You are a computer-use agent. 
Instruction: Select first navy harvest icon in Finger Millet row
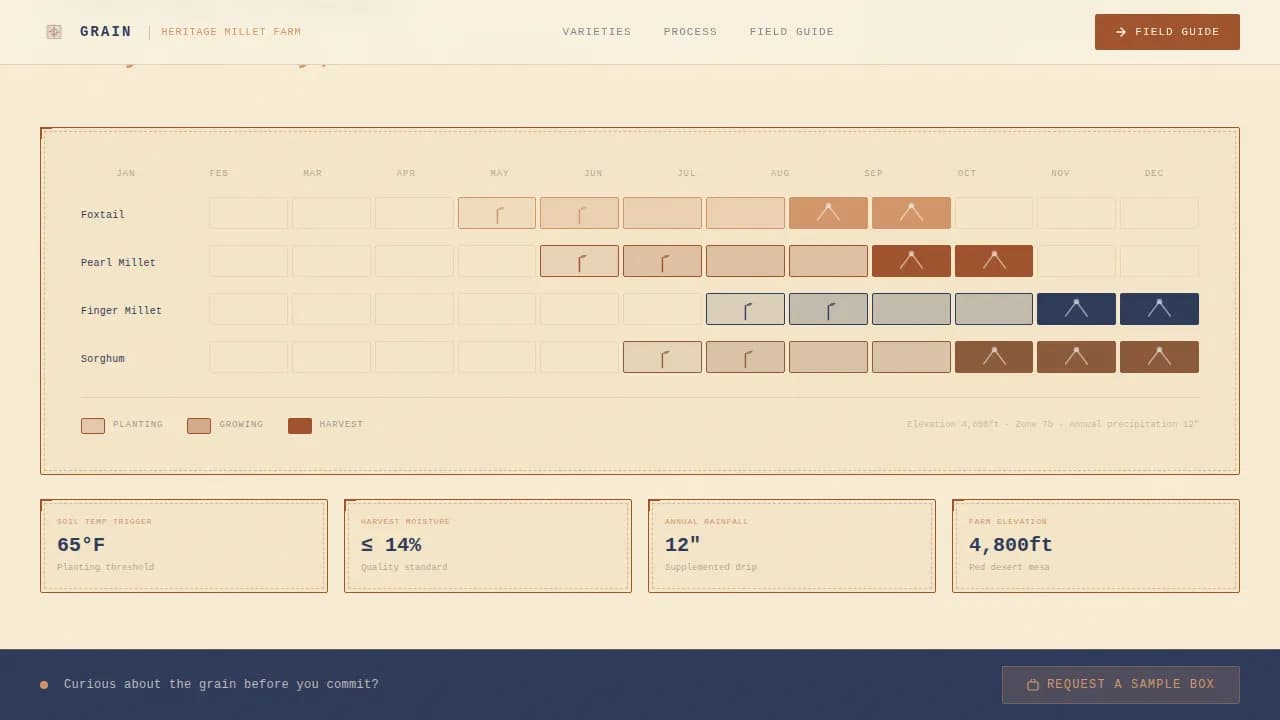pyautogui.click(x=1076, y=308)
